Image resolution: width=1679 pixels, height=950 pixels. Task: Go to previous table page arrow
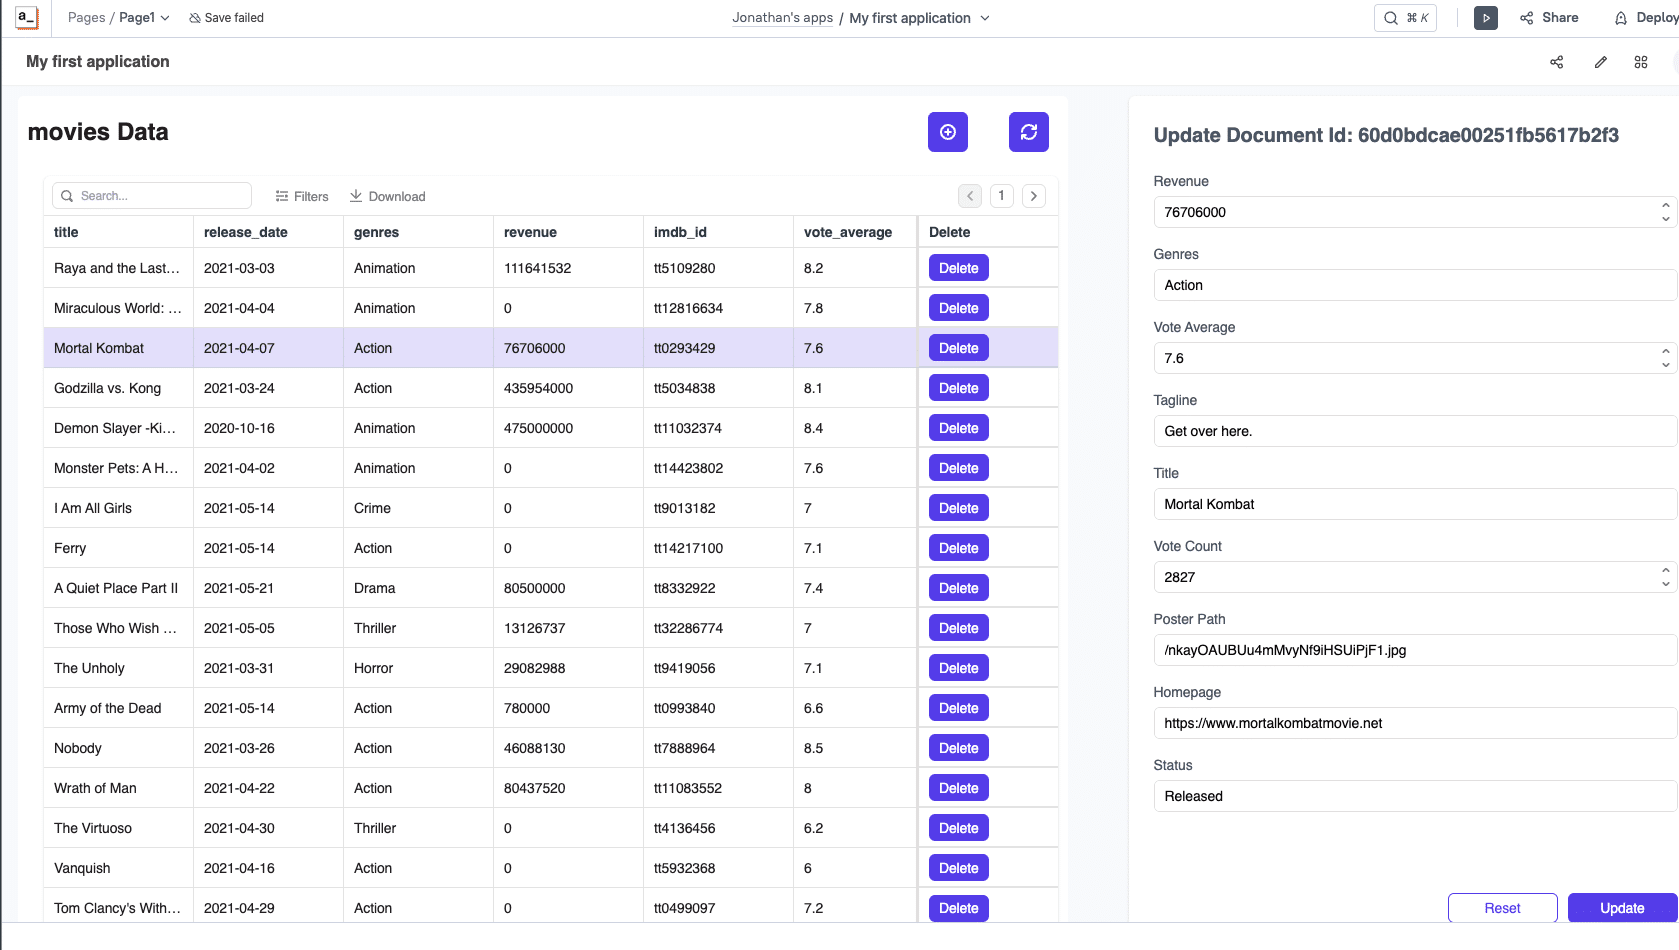coord(970,196)
